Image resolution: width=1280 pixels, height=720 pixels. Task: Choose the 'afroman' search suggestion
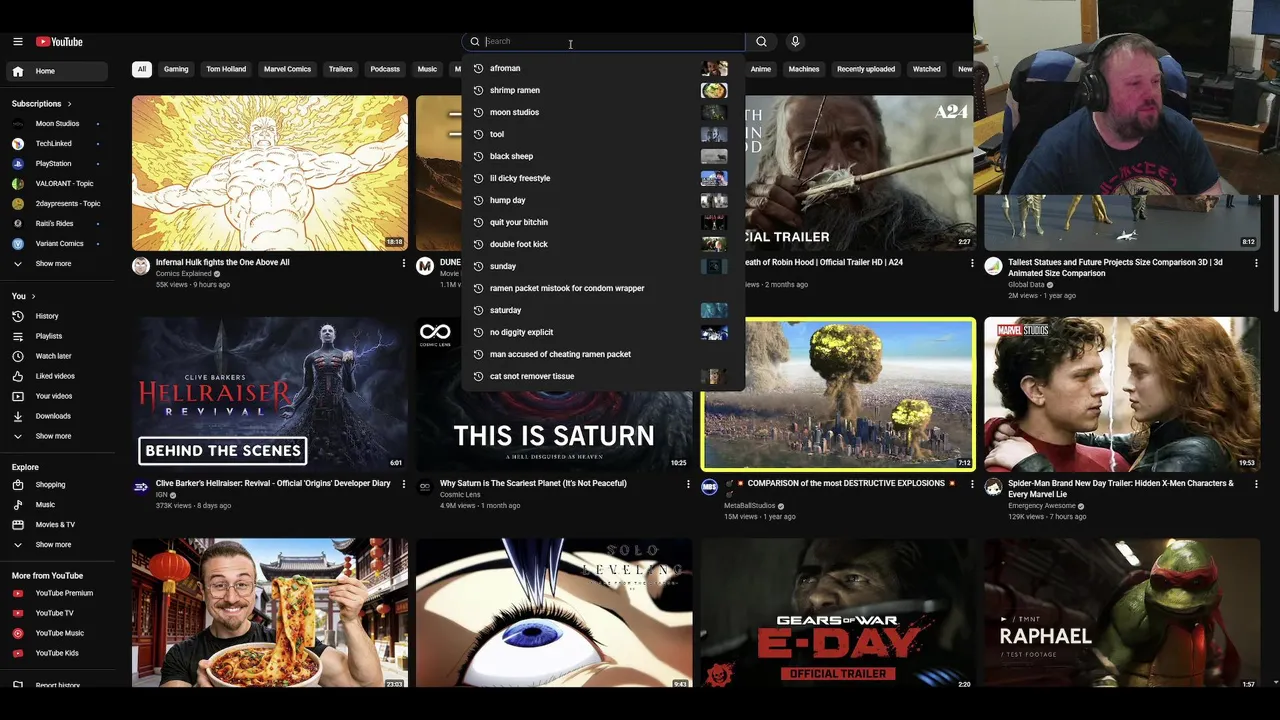tap(603, 68)
